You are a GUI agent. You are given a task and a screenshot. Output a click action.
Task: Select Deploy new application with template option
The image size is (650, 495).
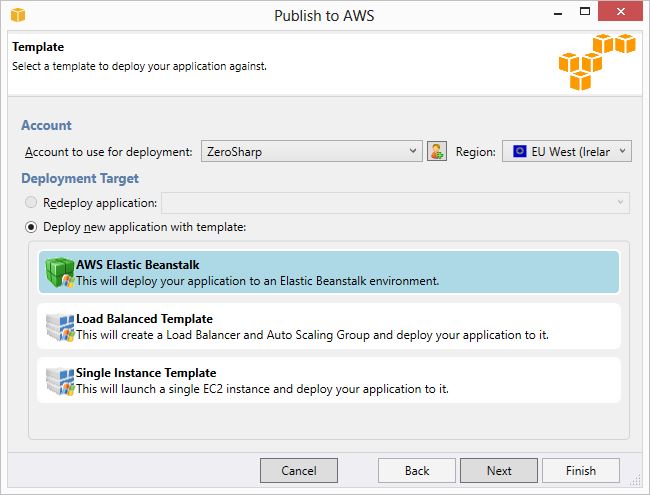(x=31, y=227)
